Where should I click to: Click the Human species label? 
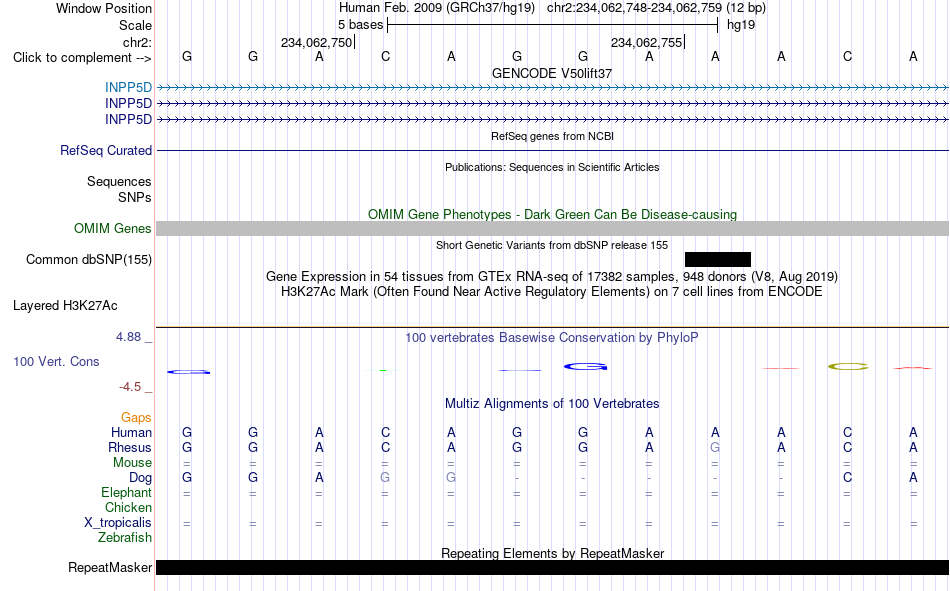[x=131, y=432]
